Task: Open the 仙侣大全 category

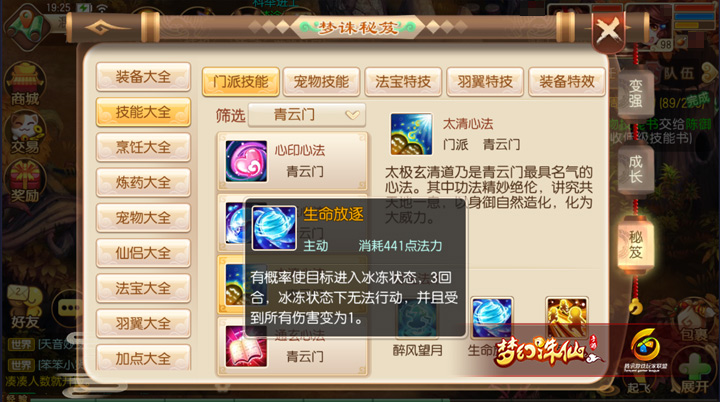Action: 143,253
